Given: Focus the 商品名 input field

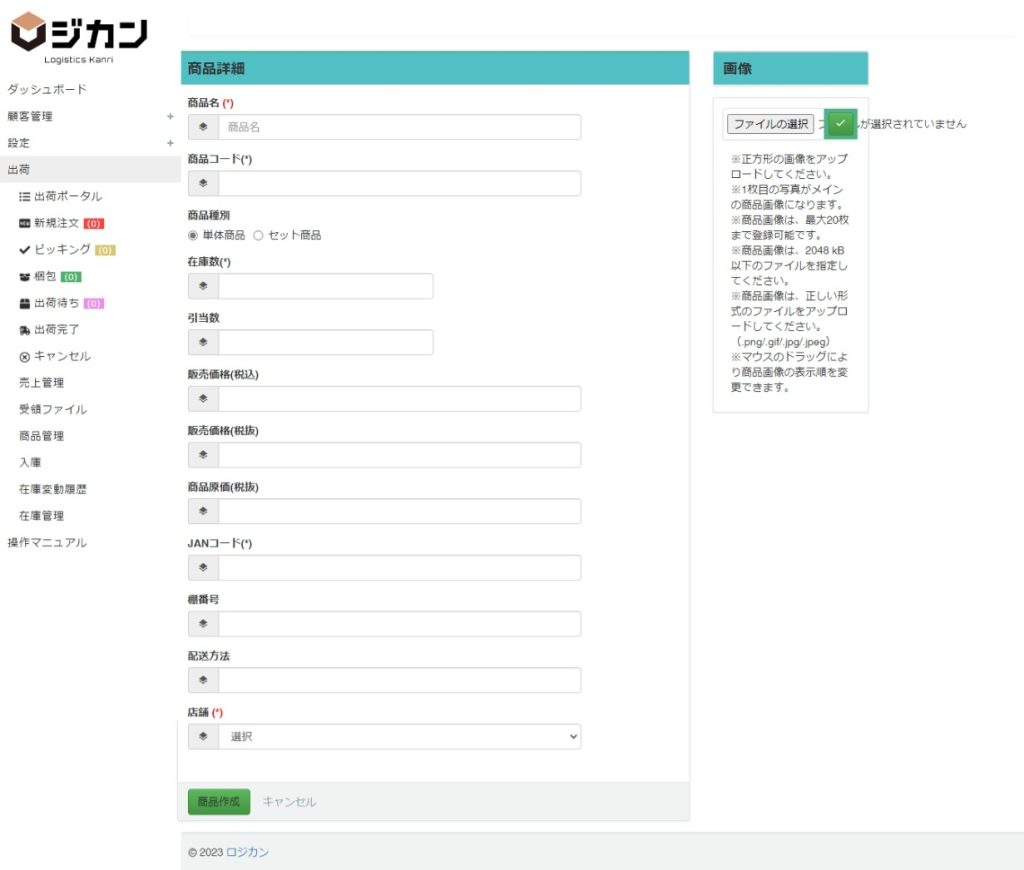Looking at the screenshot, I should [x=399, y=127].
